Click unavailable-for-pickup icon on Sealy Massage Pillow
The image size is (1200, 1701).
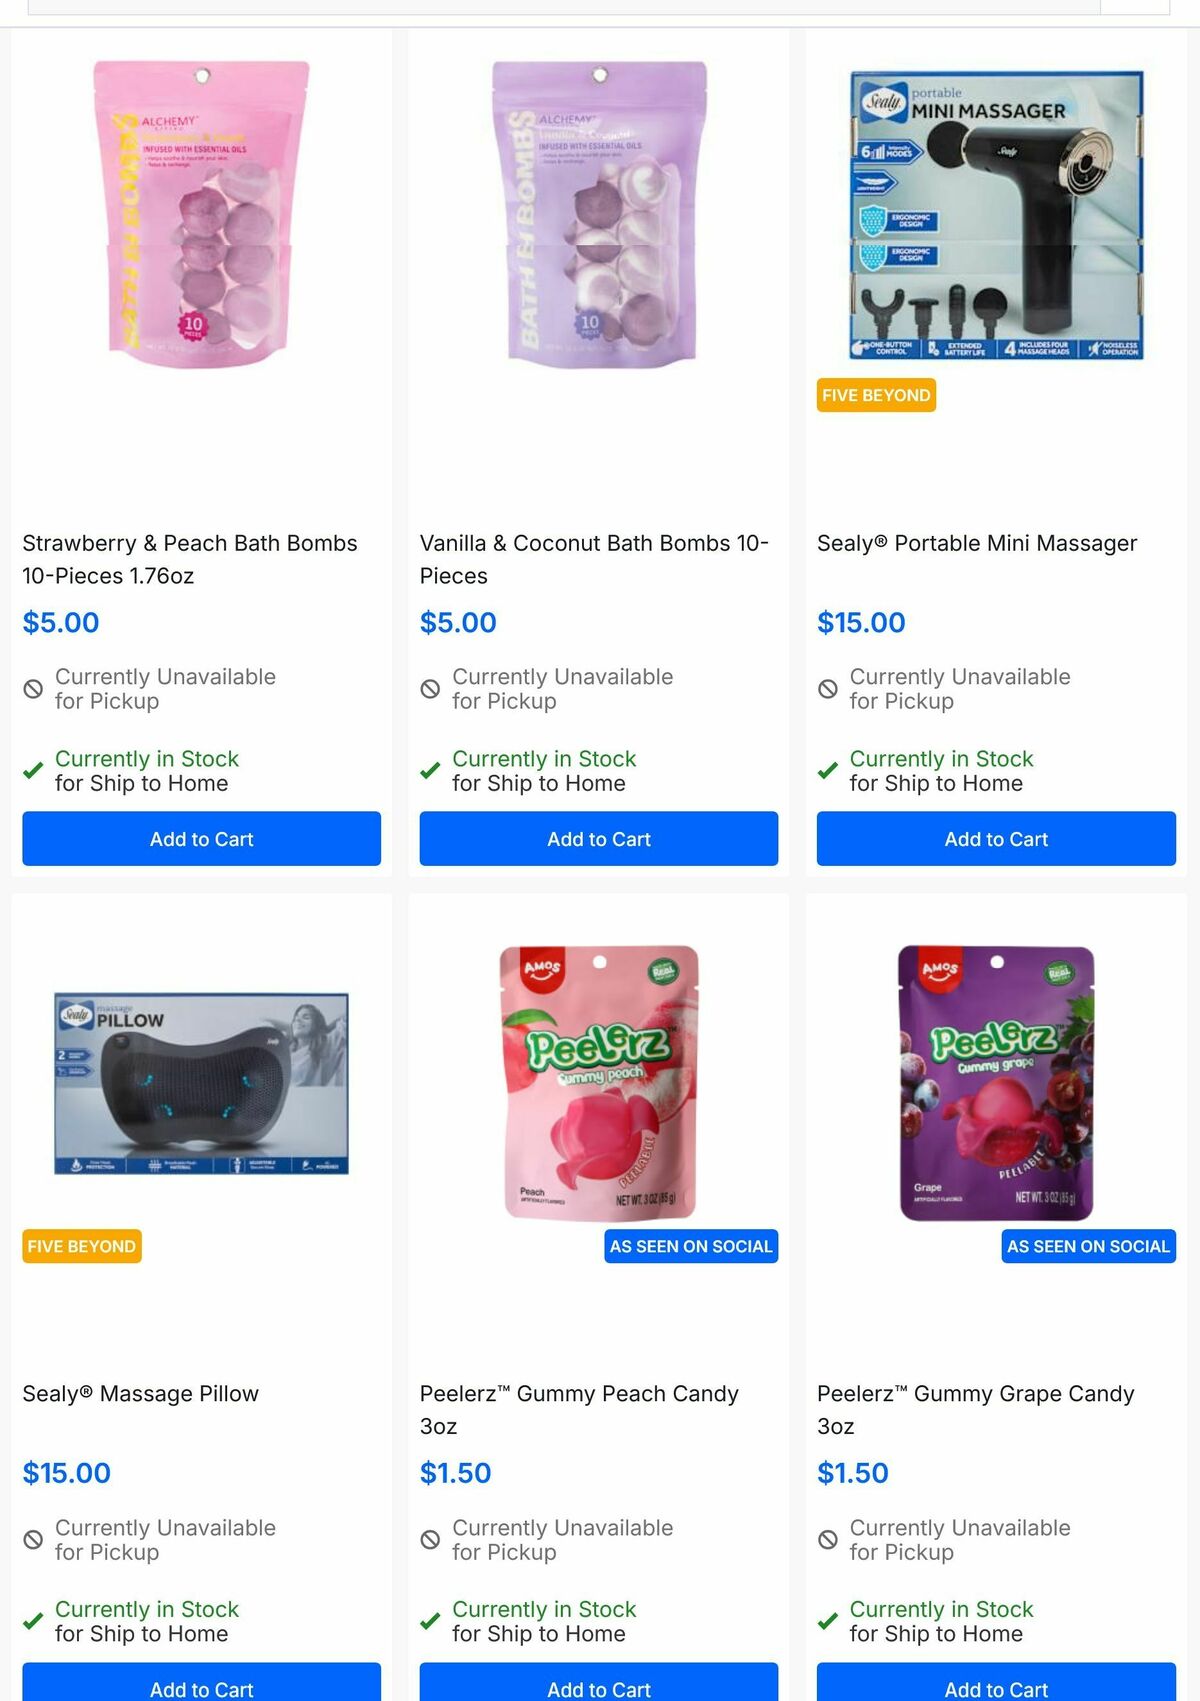coord(32,1539)
